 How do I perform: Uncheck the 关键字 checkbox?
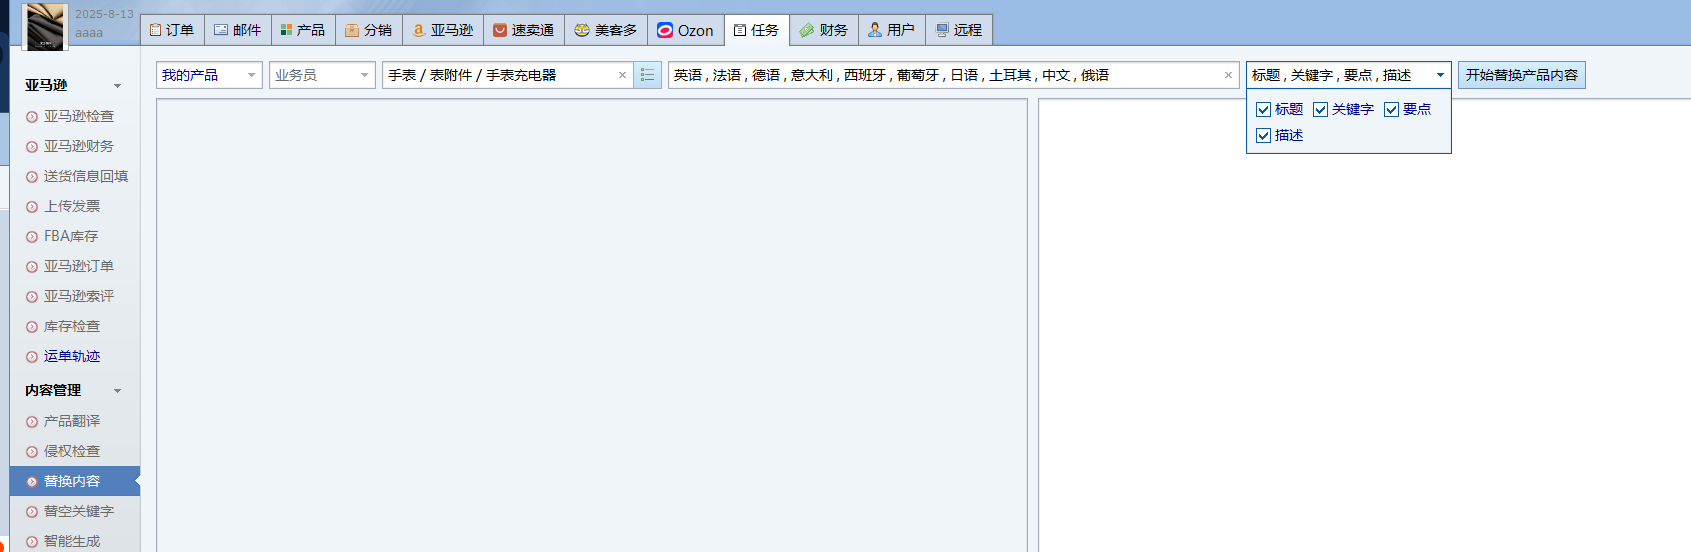pyautogui.click(x=1320, y=110)
